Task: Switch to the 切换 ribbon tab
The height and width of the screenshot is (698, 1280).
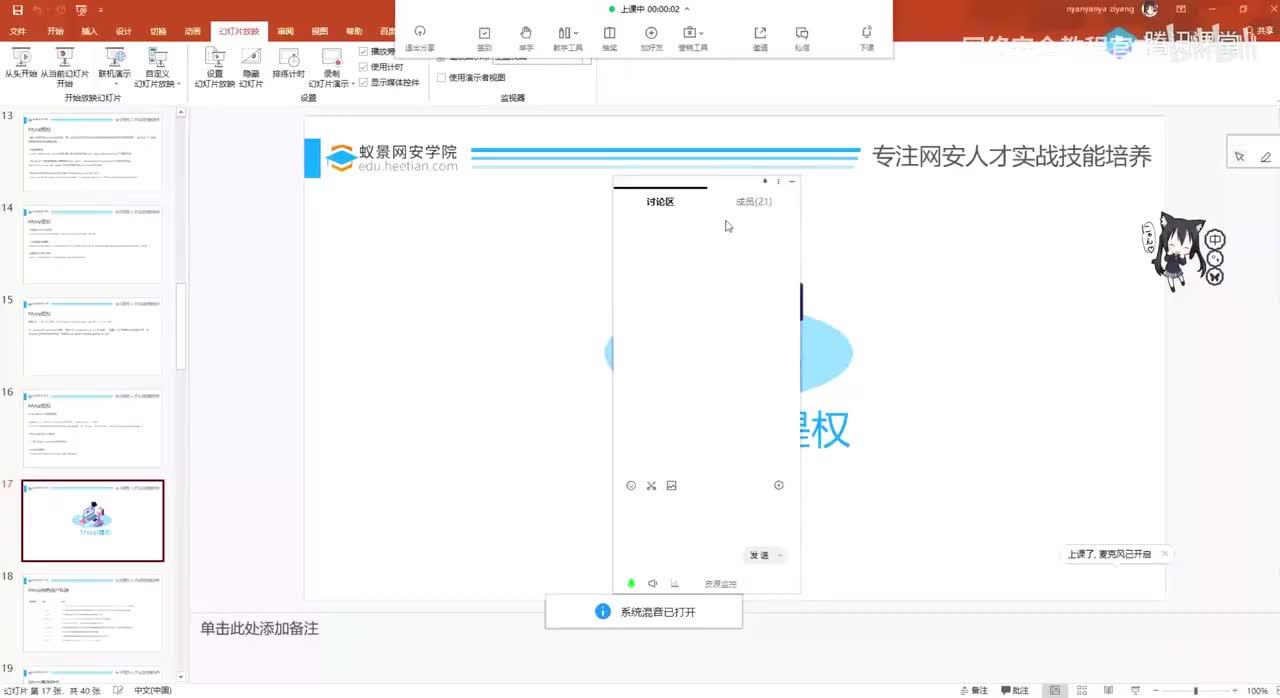Action: [x=158, y=31]
